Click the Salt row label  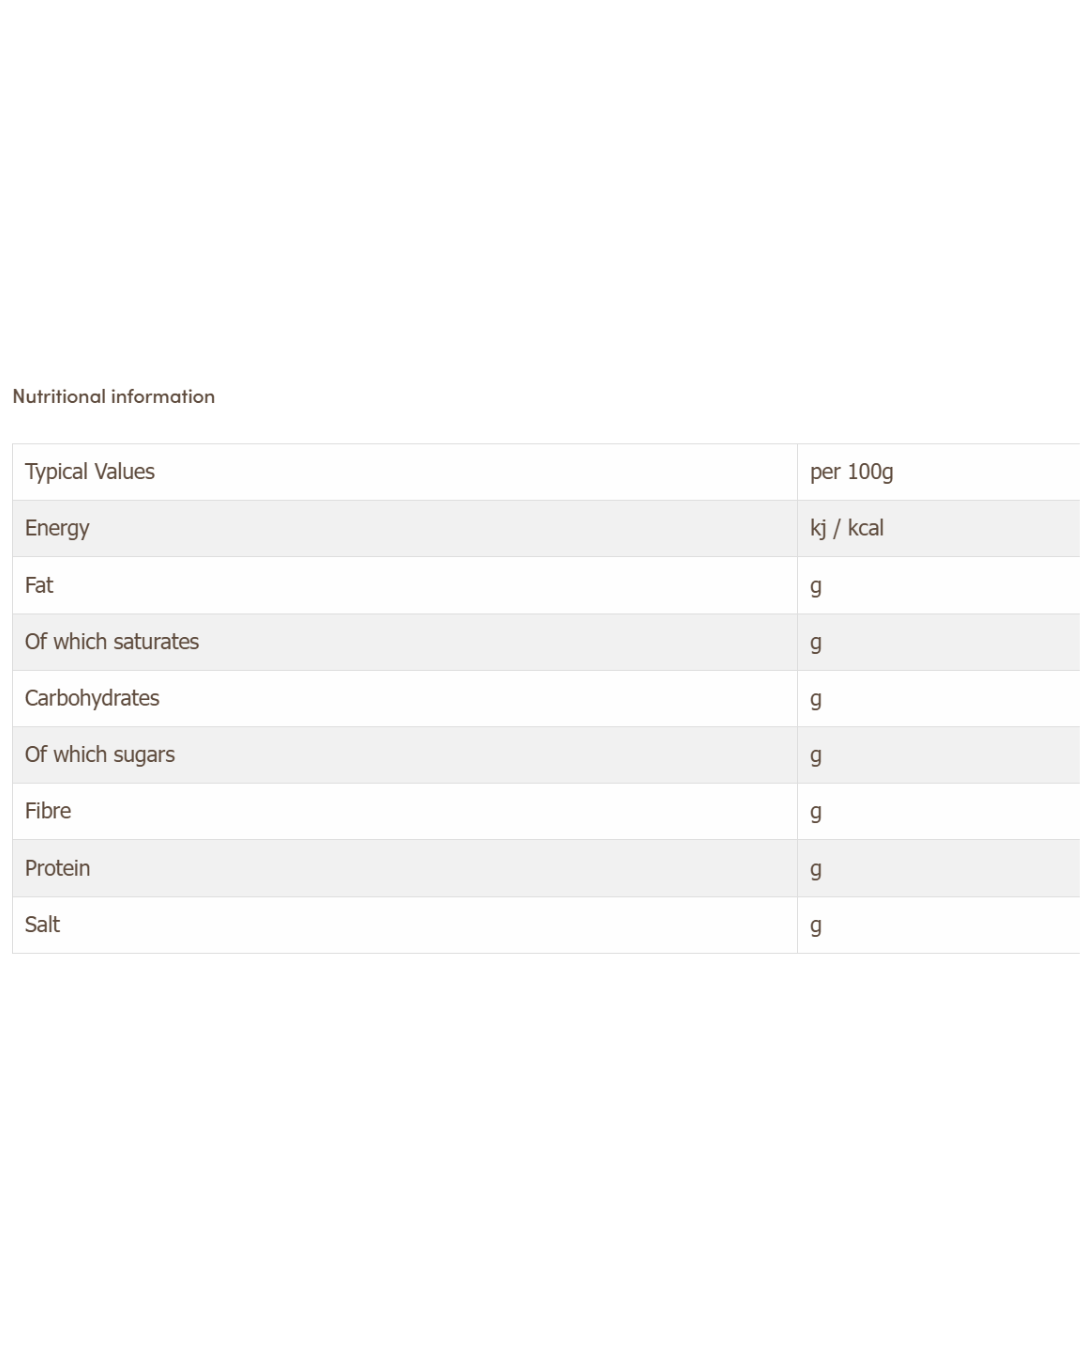tap(42, 924)
